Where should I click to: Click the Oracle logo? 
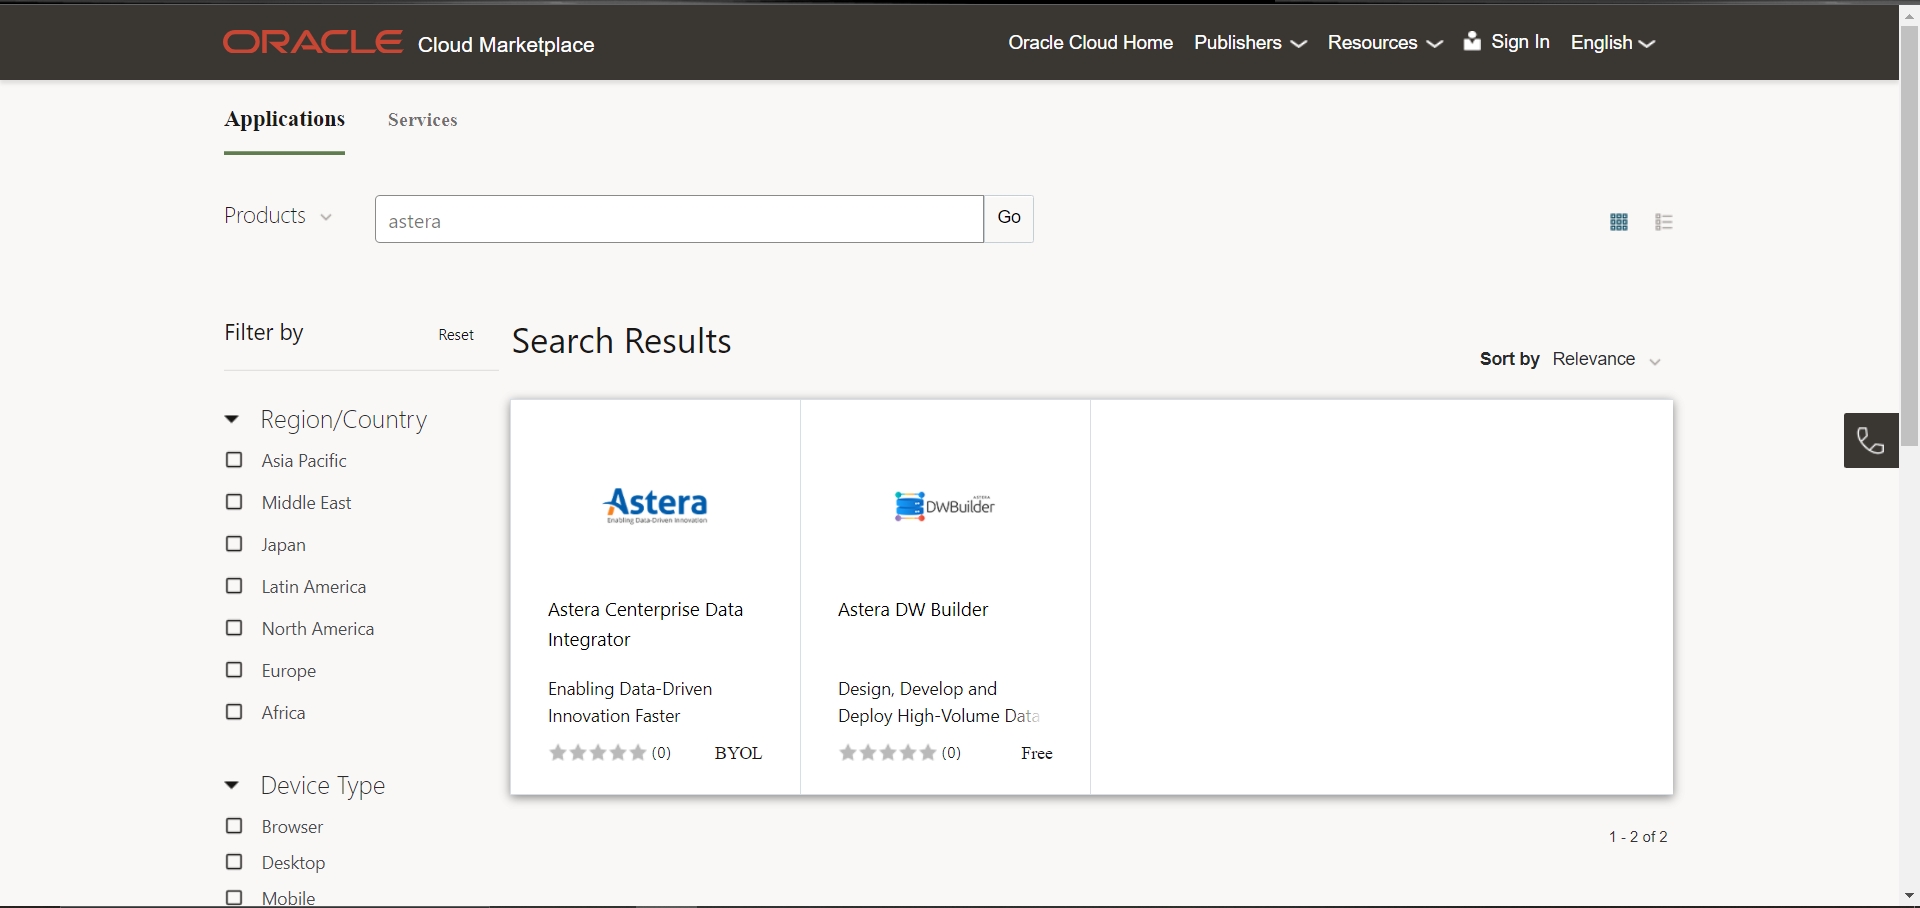pos(313,42)
